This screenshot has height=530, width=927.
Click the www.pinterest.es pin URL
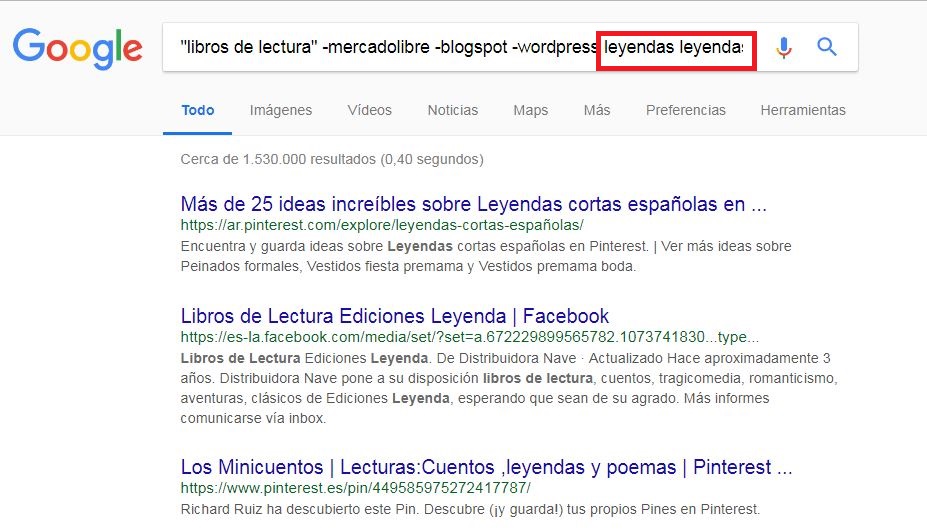point(355,488)
